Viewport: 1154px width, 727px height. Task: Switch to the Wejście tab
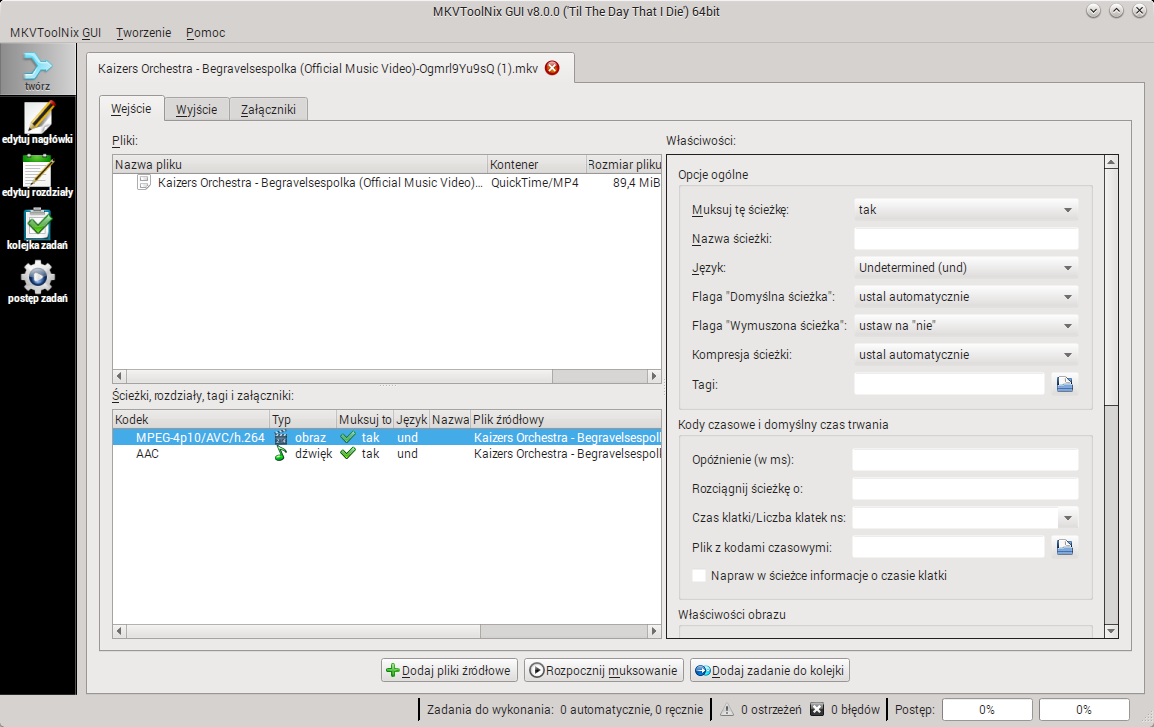coord(131,109)
